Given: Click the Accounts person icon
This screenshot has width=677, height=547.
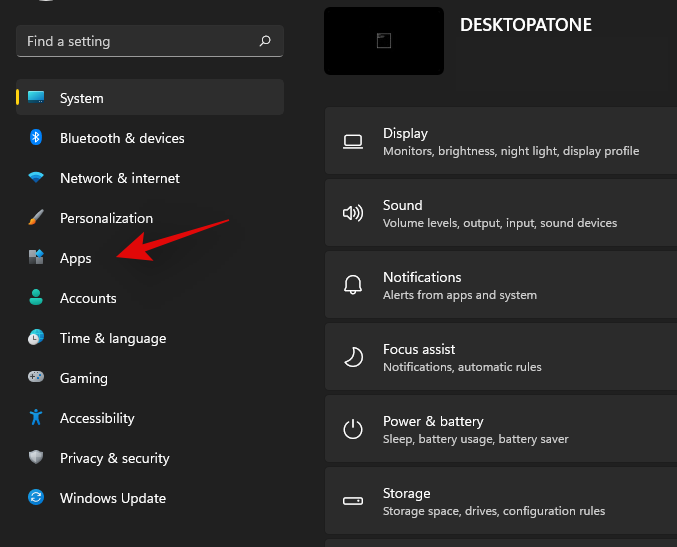Looking at the screenshot, I should (x=36, y=298).
